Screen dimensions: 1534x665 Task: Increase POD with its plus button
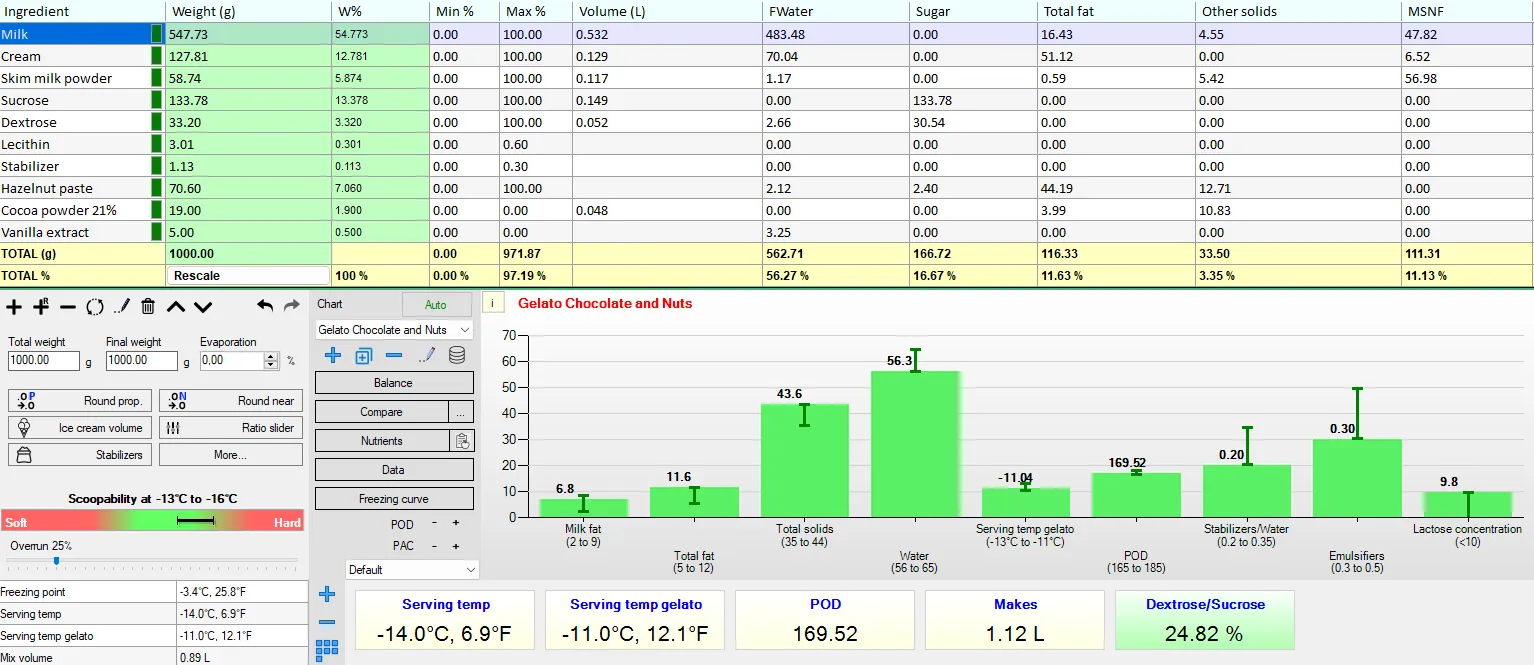tap(456, 523)
